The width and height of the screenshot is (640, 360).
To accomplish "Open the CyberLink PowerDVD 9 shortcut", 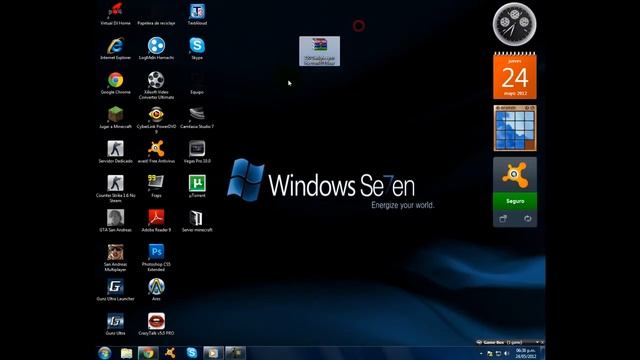I will (156, 120).
